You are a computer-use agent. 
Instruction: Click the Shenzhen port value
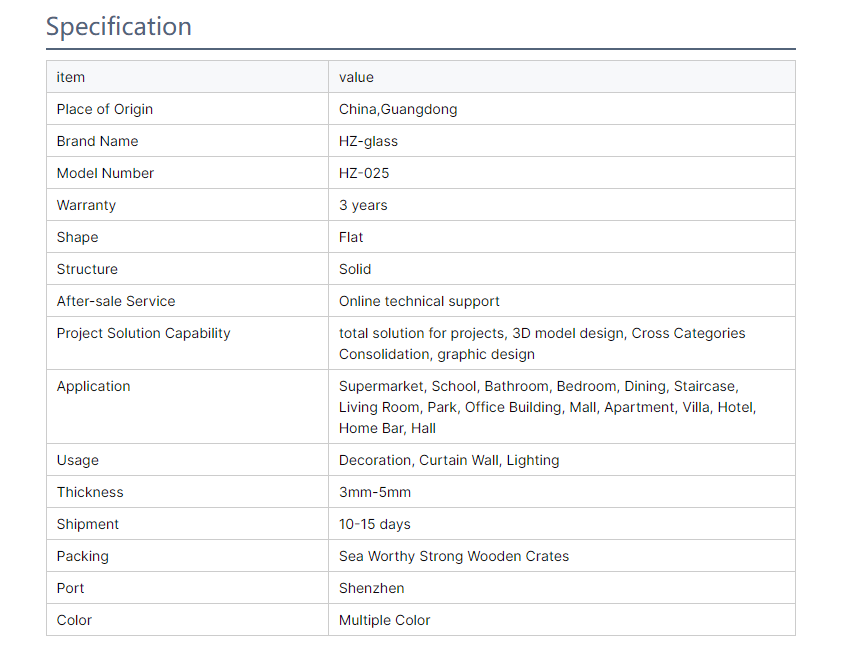[x=371, y=588]
